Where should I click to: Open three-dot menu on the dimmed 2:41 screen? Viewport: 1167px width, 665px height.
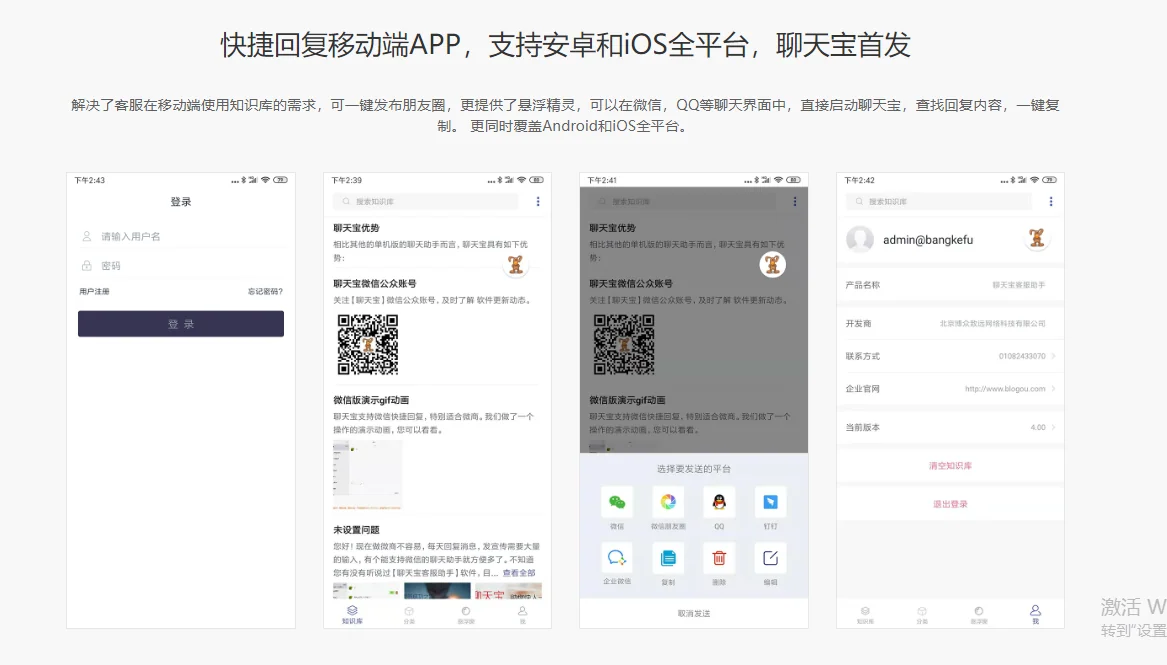pyautogui.click(x=795, y=202)
